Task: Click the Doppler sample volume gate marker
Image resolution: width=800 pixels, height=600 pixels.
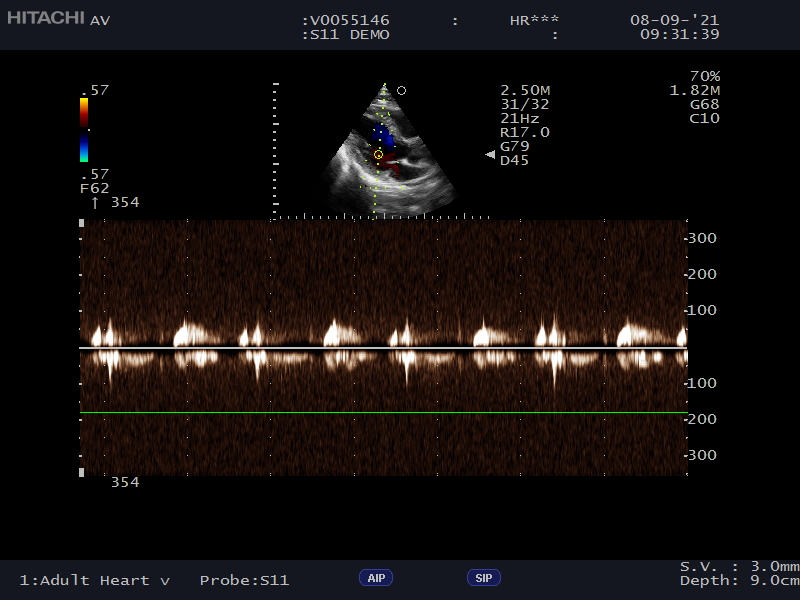Action: (x=378, y=154)
